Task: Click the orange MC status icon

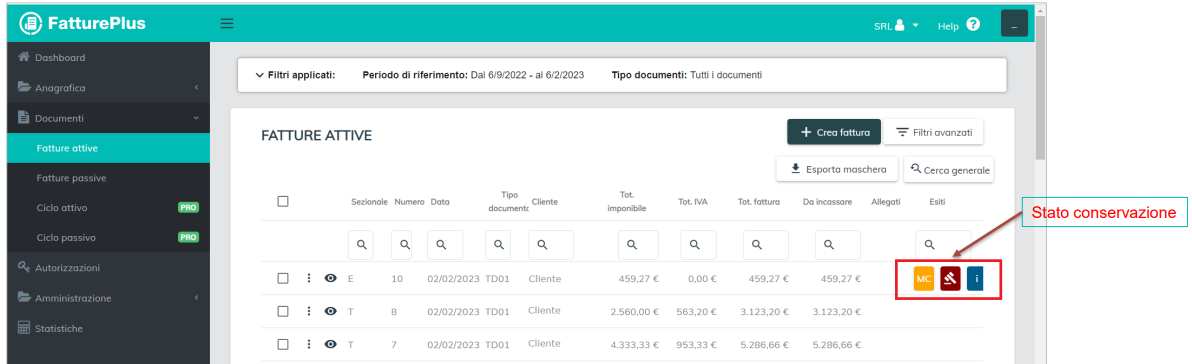Action: 924,279
